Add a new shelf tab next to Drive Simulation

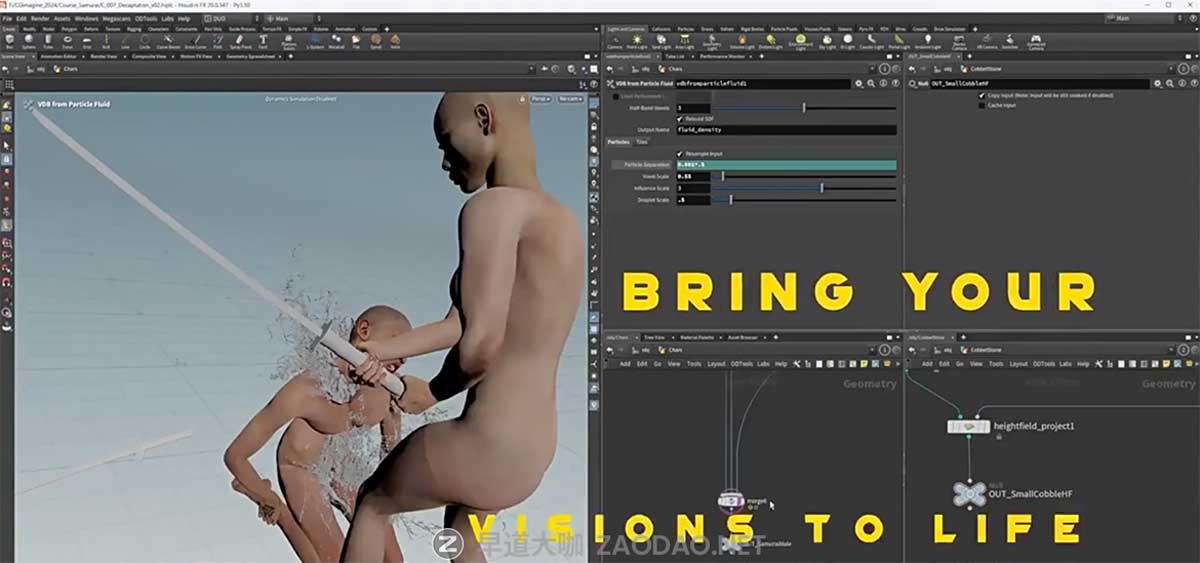click(975, 29)
